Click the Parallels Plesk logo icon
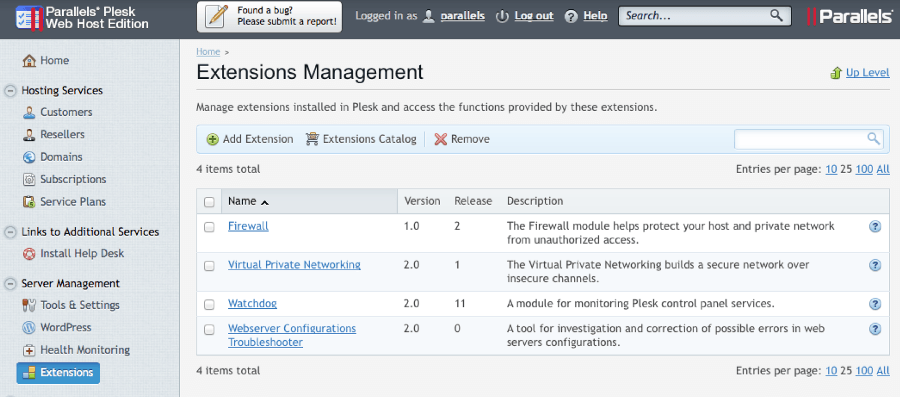 [29, 18]
